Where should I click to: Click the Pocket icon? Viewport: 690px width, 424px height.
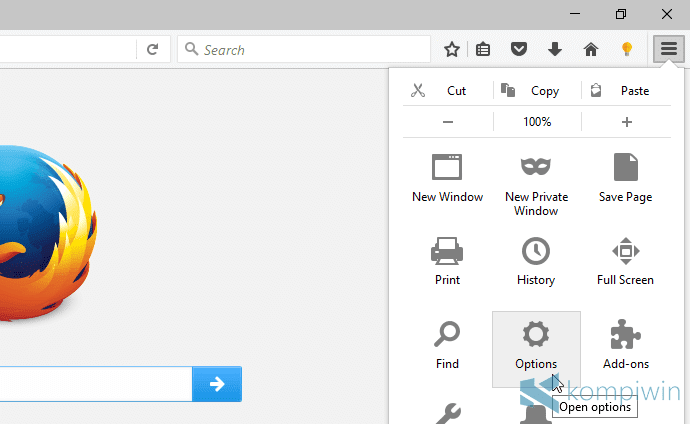519,49
